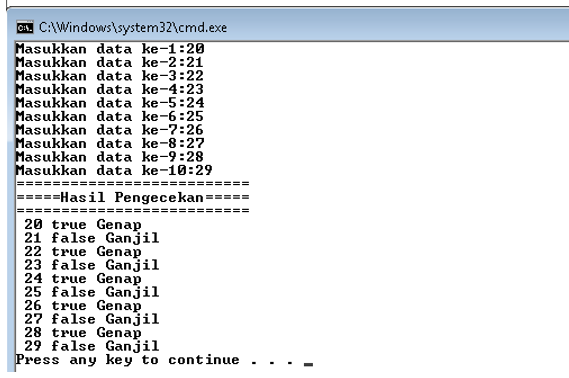Select line 'Masukkan data ke-2:21'
The height and width of the screenshot is (378, 569).
109,62
